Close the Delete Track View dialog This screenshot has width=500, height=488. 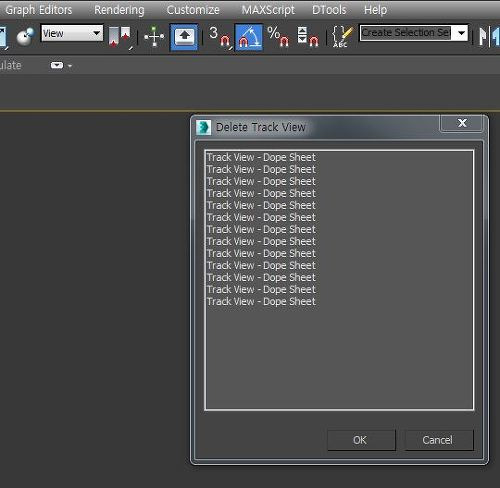462,123
